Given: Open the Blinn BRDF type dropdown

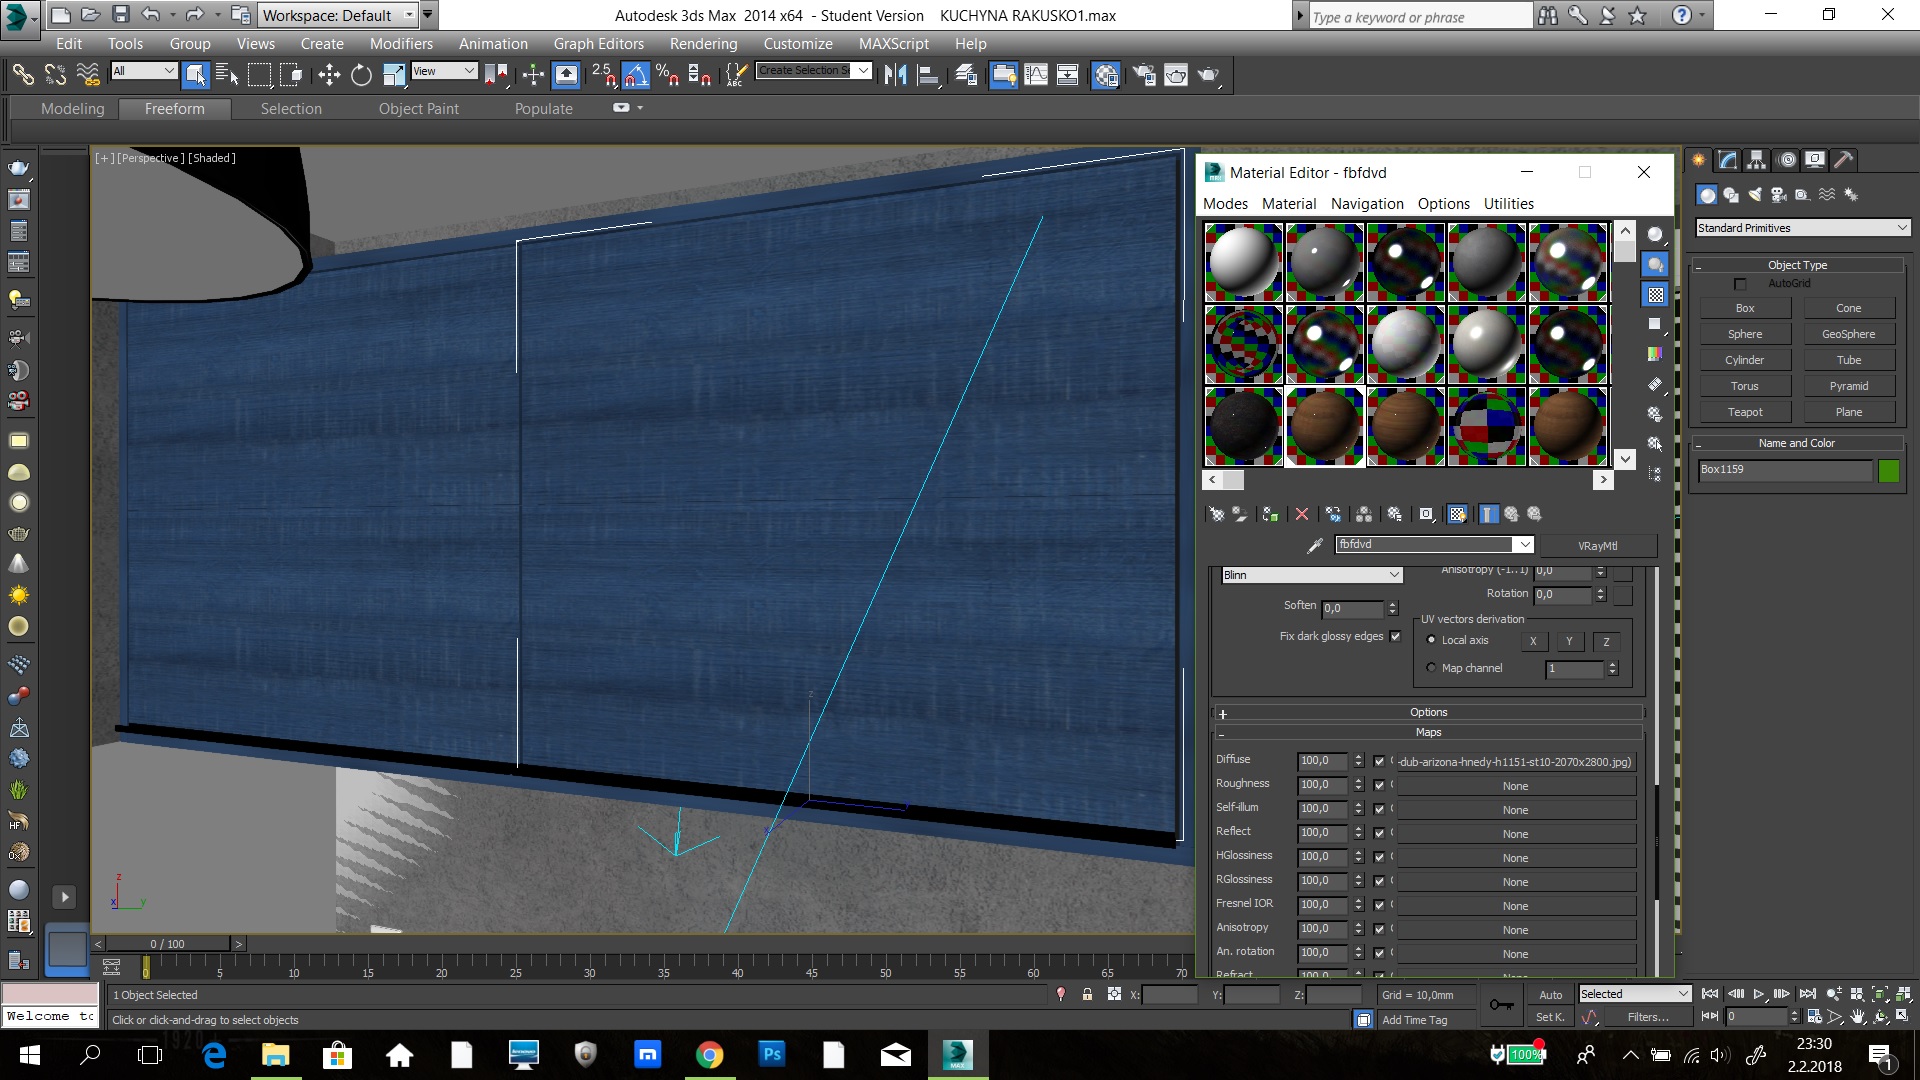Looking at the screenshot, I should [x=1312, y=575].
